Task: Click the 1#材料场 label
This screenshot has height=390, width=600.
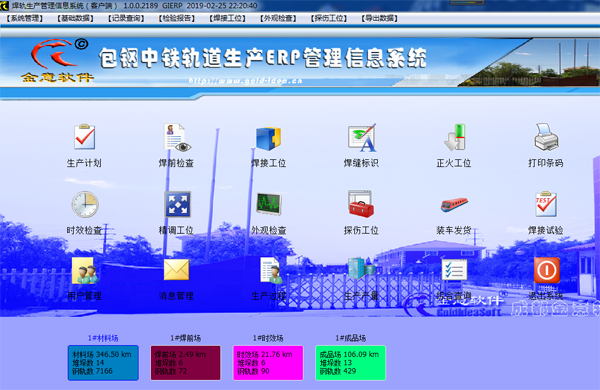Action: 103,338
